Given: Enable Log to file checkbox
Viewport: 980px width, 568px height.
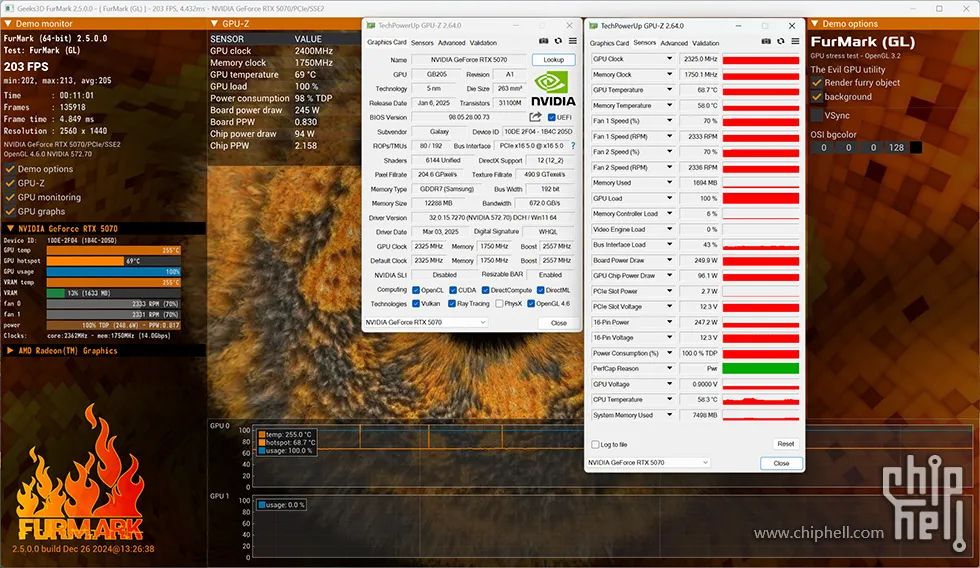Looking at the screenshot, I should click(595, 444).
